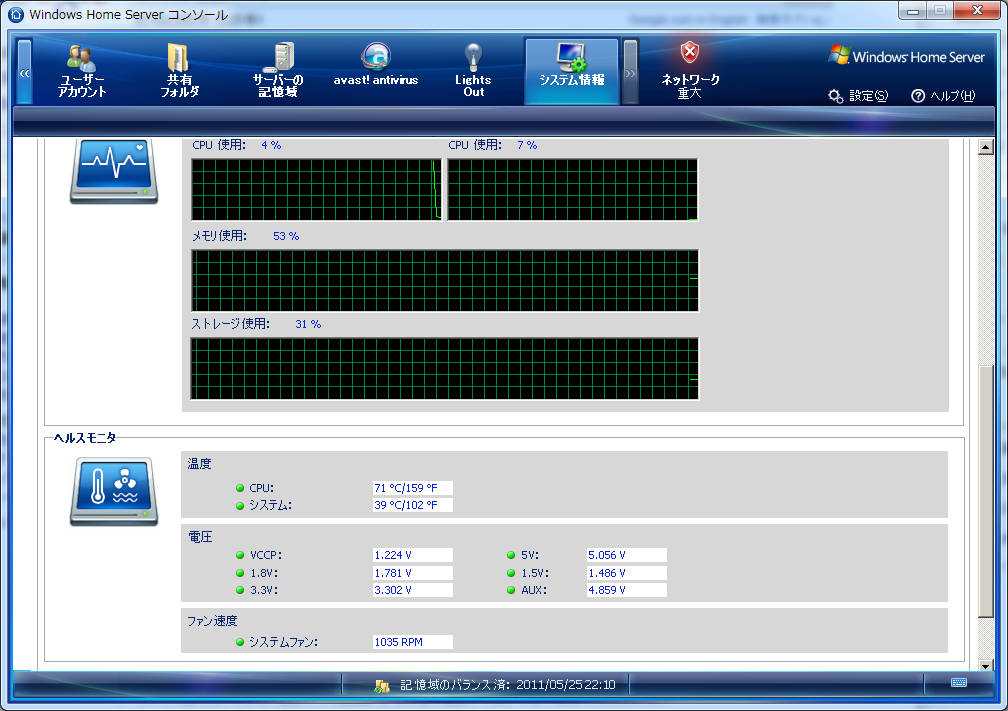The height and width of the screenshot is (711, 1008).
Task: Click the CPU temperature value field
Action: tap(412, 488)
